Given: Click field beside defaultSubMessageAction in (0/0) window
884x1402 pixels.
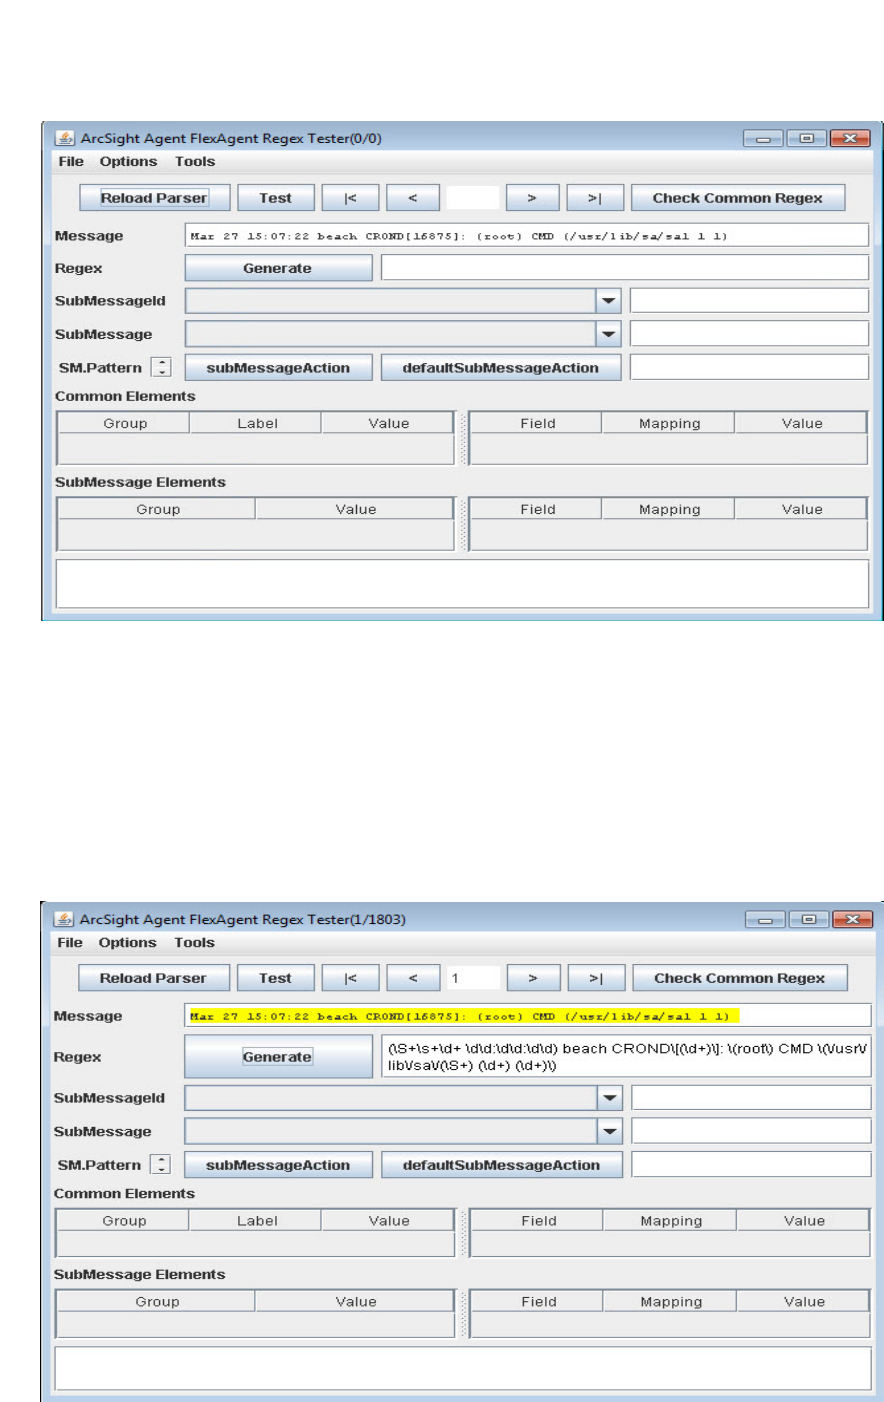Looking at the screenshot, I should point(749,367).
